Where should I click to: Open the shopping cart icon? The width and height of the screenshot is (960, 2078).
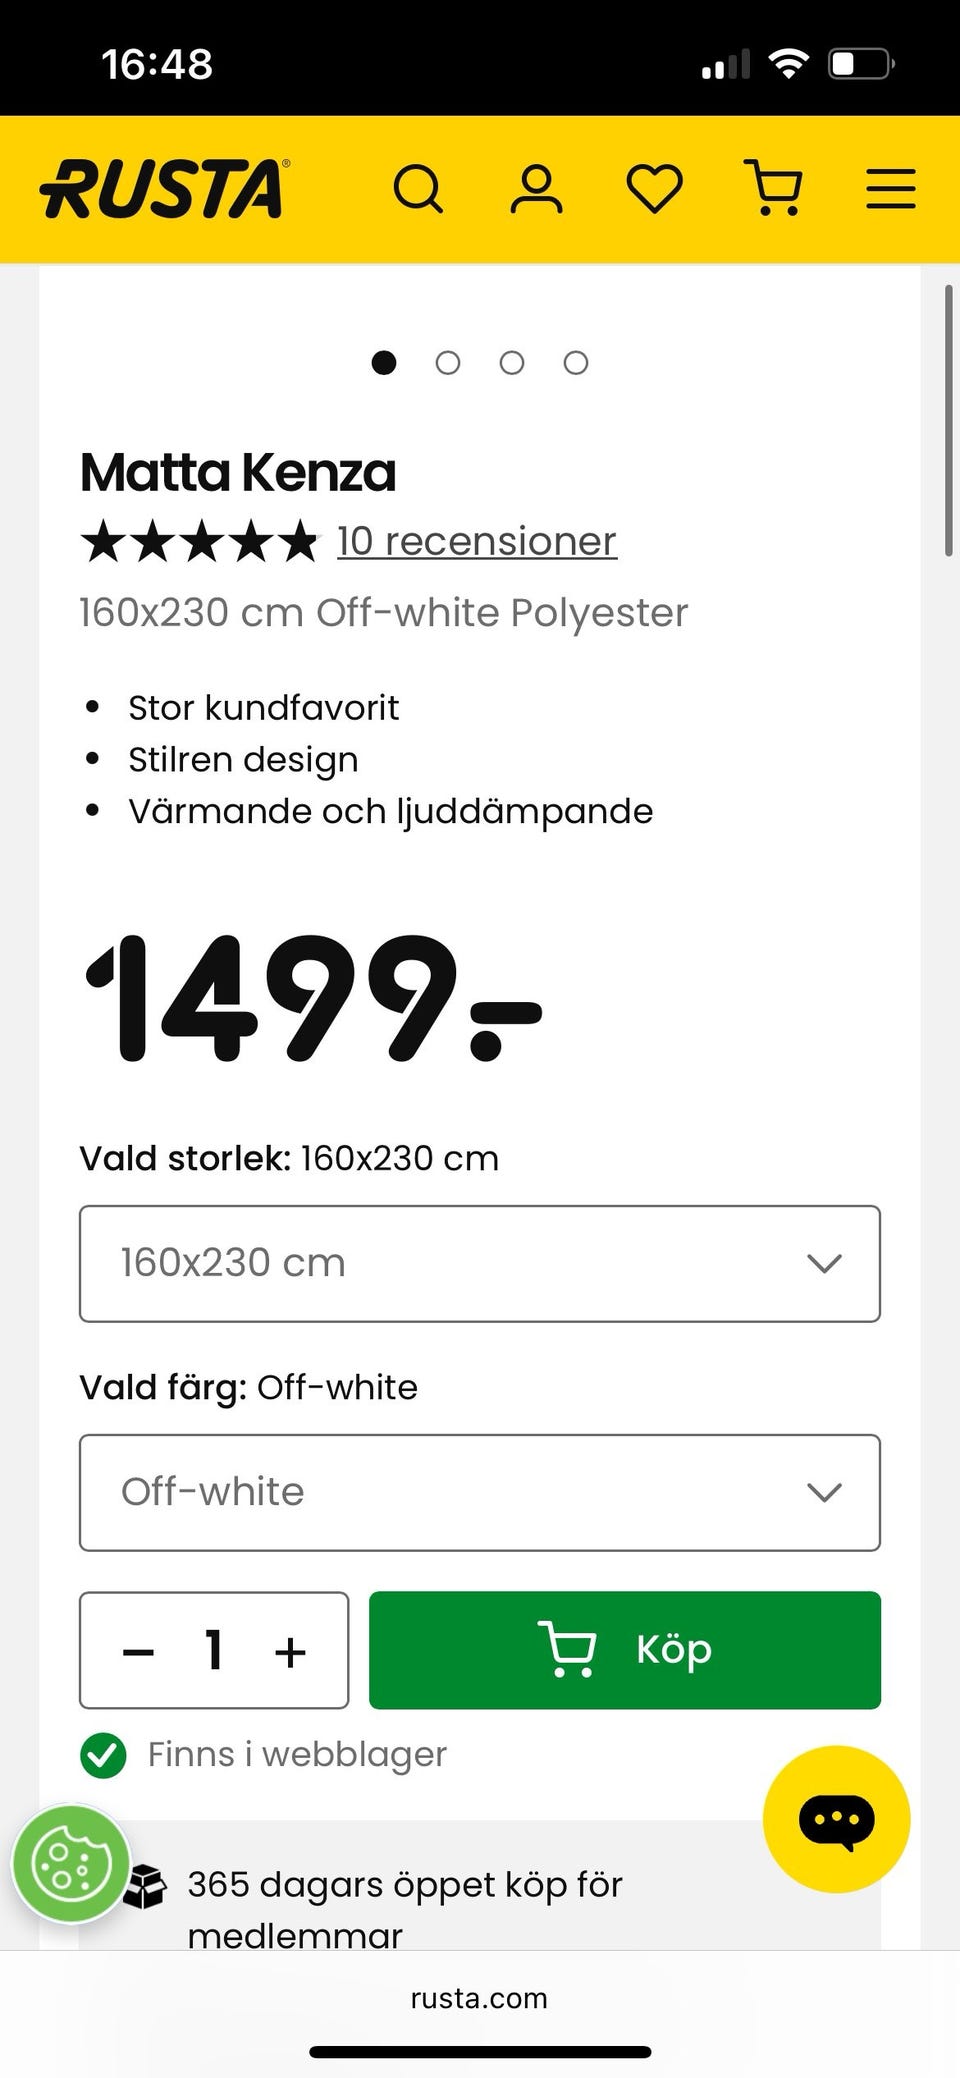pos(774,188)
